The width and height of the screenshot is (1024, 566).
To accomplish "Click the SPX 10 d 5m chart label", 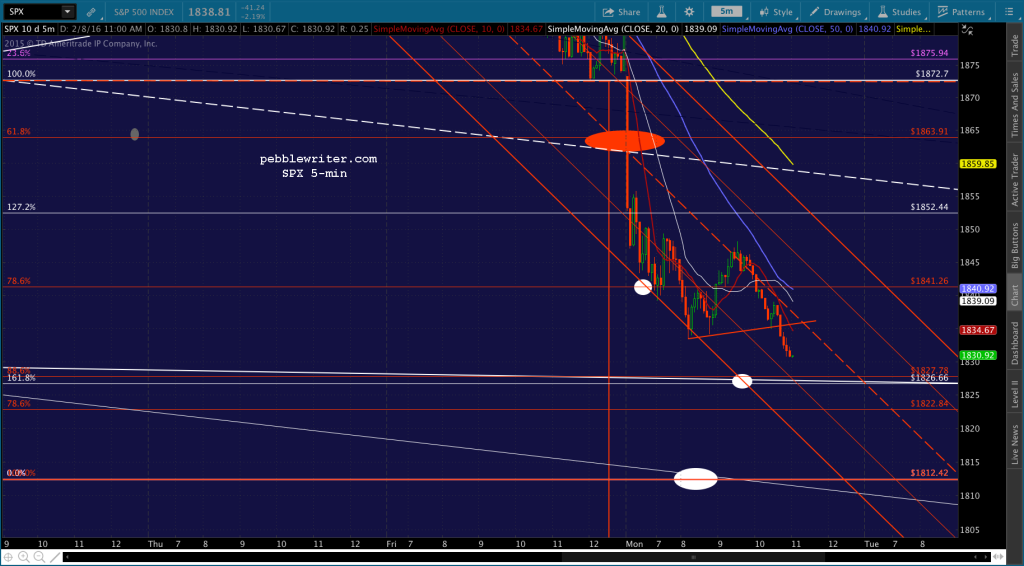I will [x=30, y=29].
